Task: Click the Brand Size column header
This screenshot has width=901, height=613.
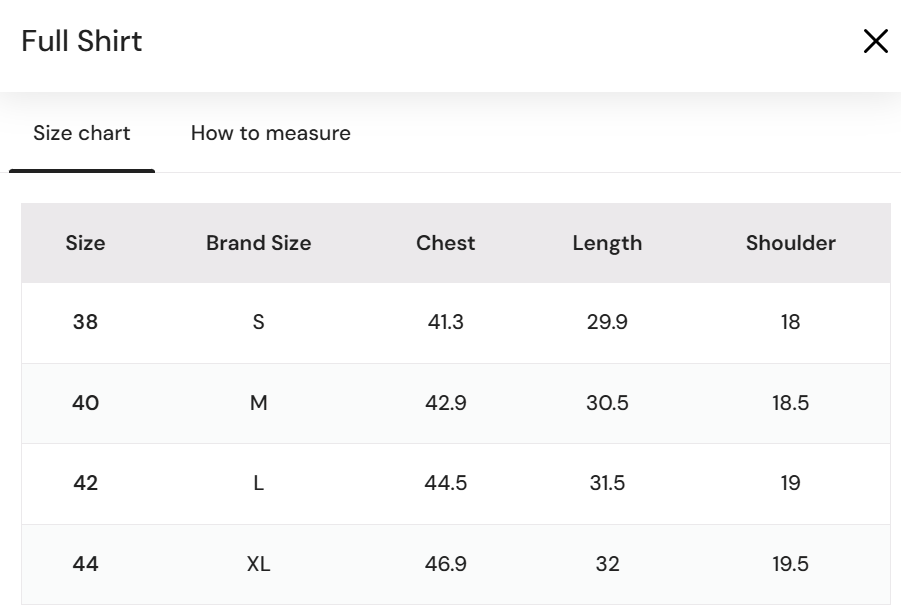Action: click(x=258, y=243)
